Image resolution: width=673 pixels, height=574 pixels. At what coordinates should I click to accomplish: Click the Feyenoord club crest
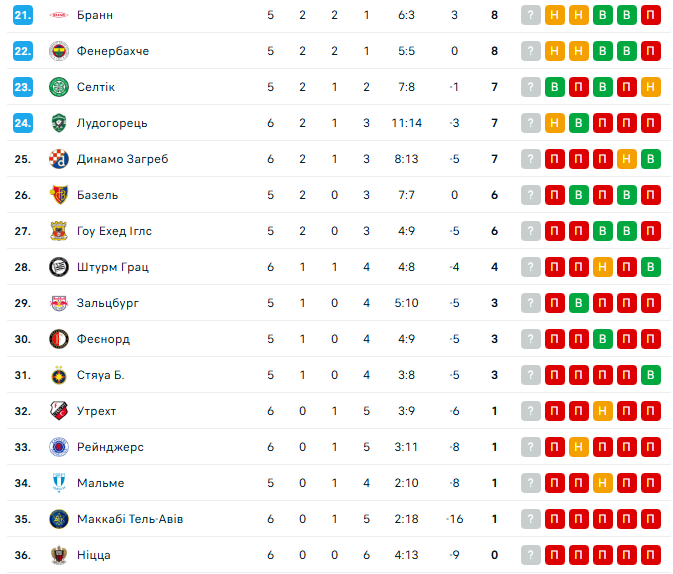pos(58,339)
